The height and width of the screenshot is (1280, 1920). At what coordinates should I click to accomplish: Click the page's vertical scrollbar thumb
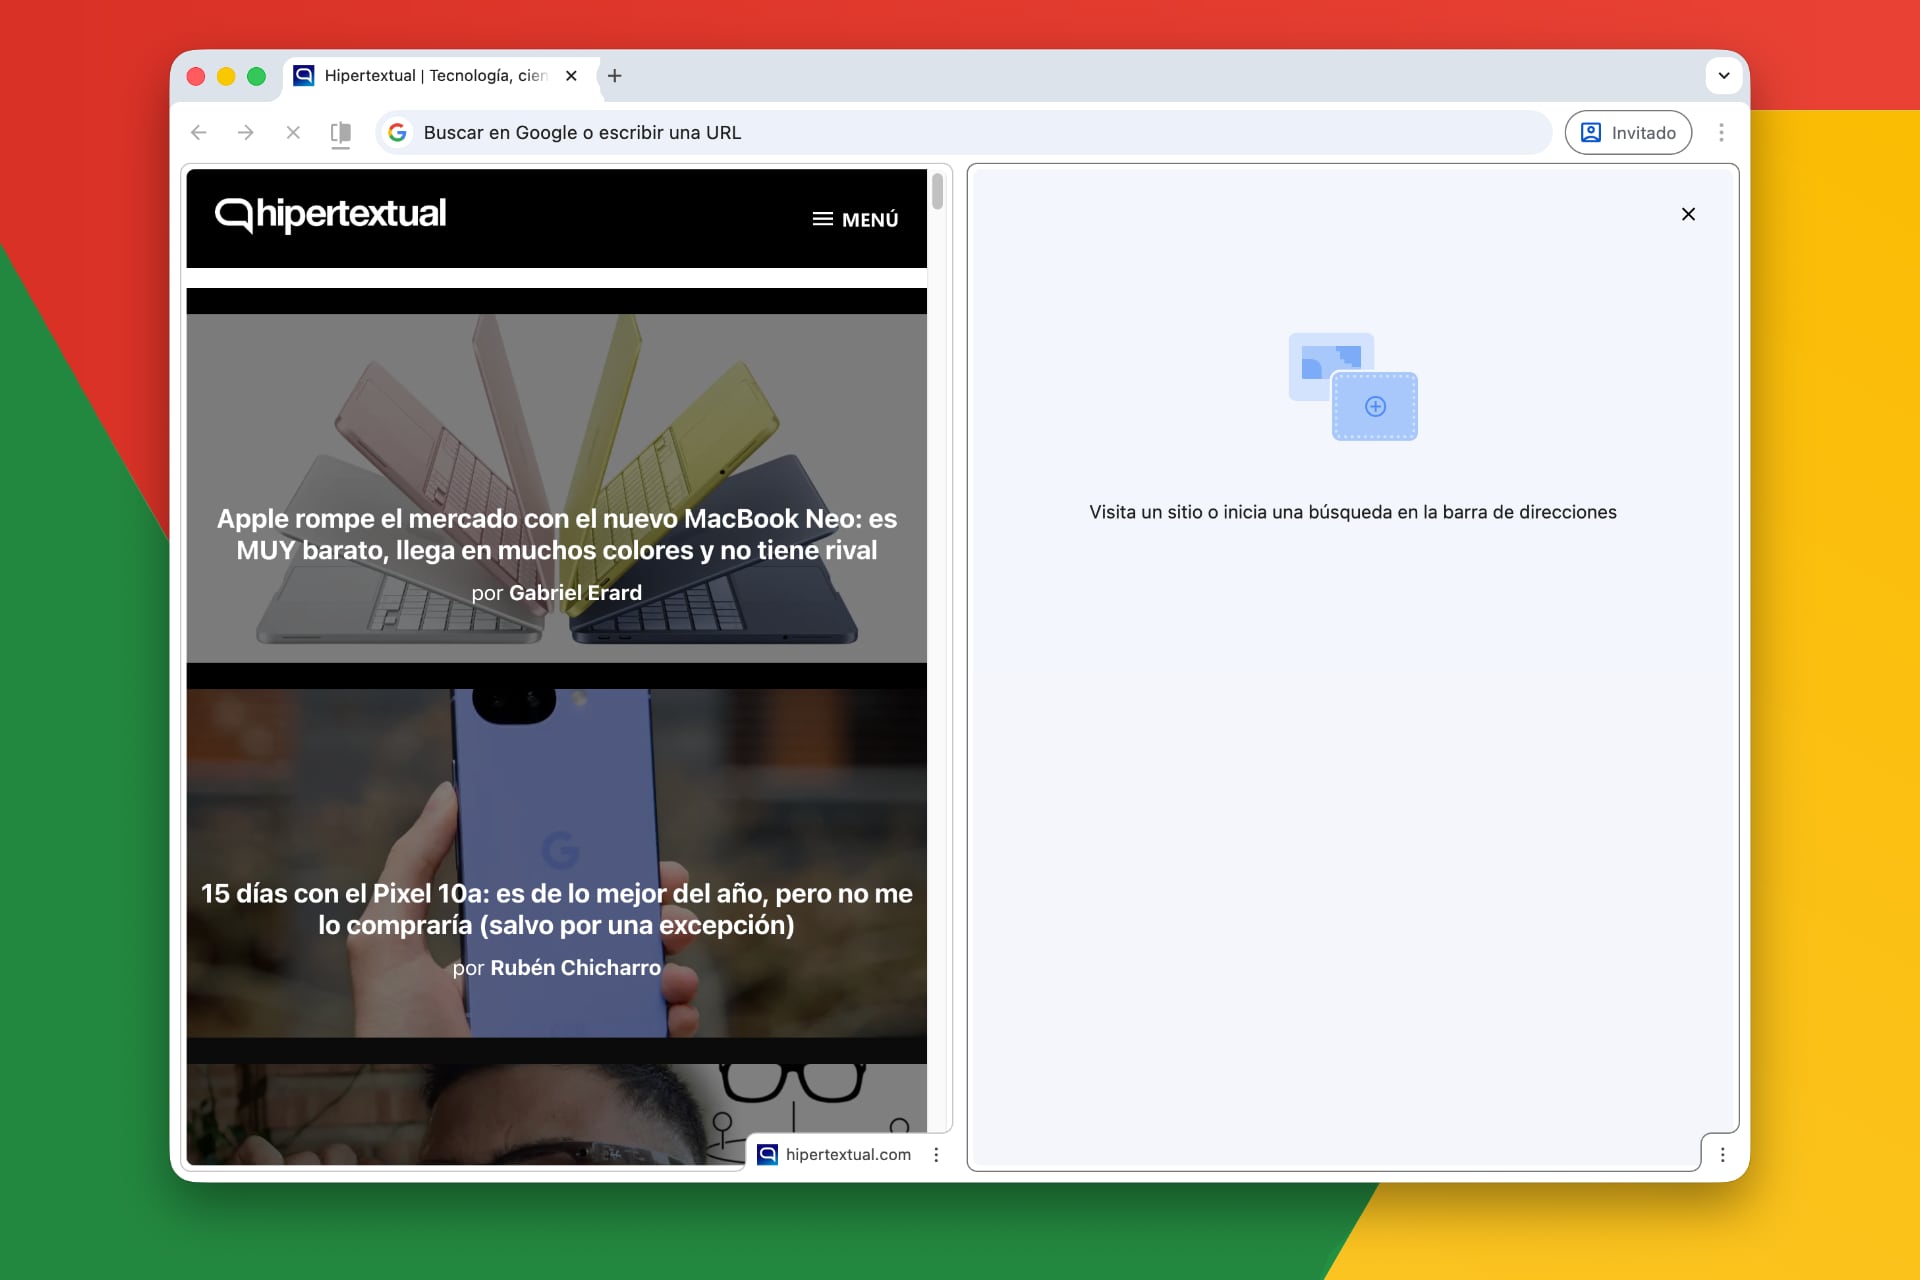[937, 192]
